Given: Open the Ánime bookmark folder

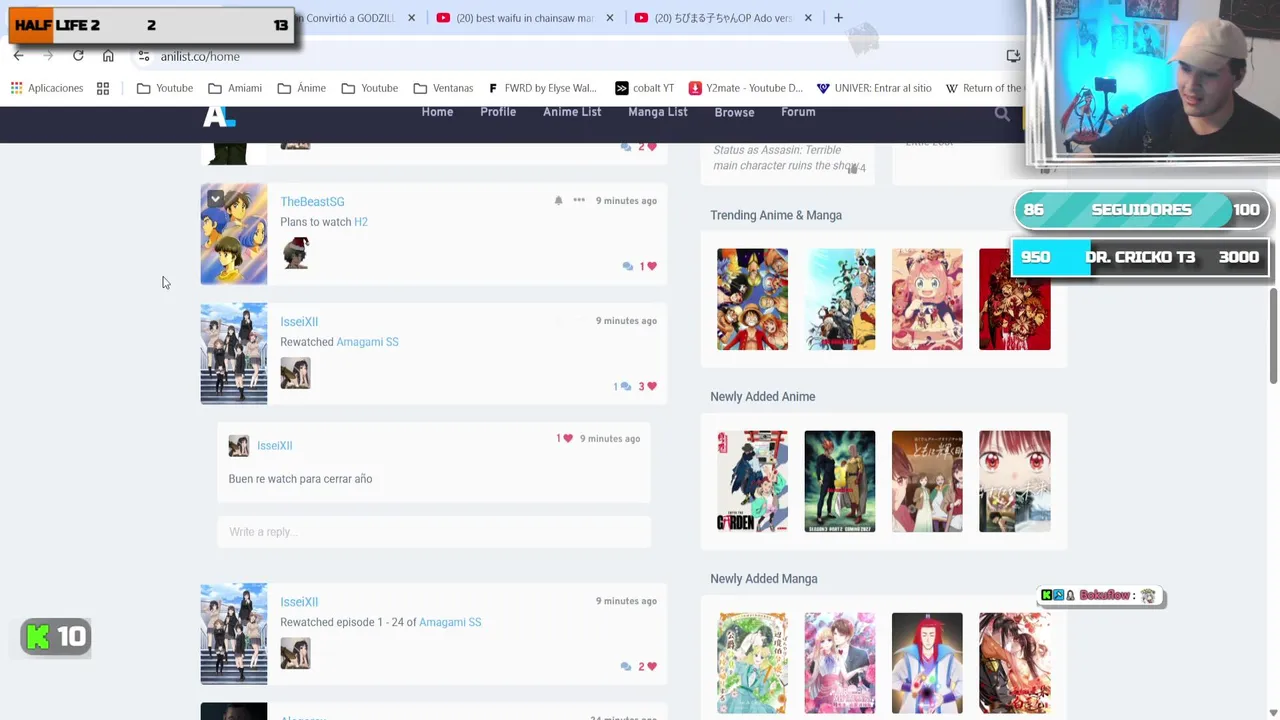Looking at the screenshot, I should 302,88.
